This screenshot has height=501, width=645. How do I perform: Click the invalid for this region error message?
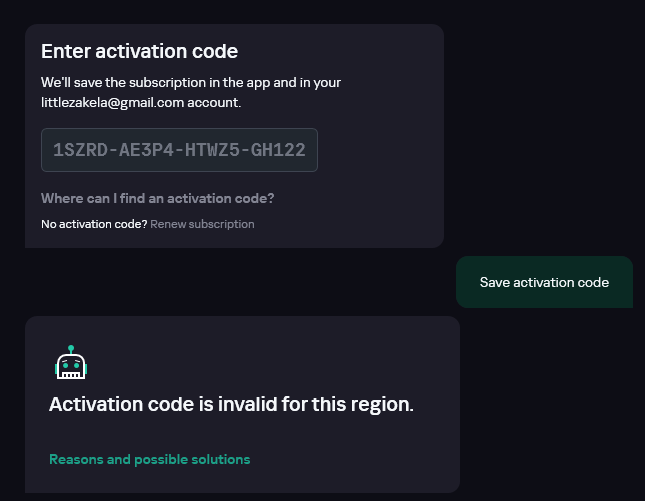coord(231,404)
